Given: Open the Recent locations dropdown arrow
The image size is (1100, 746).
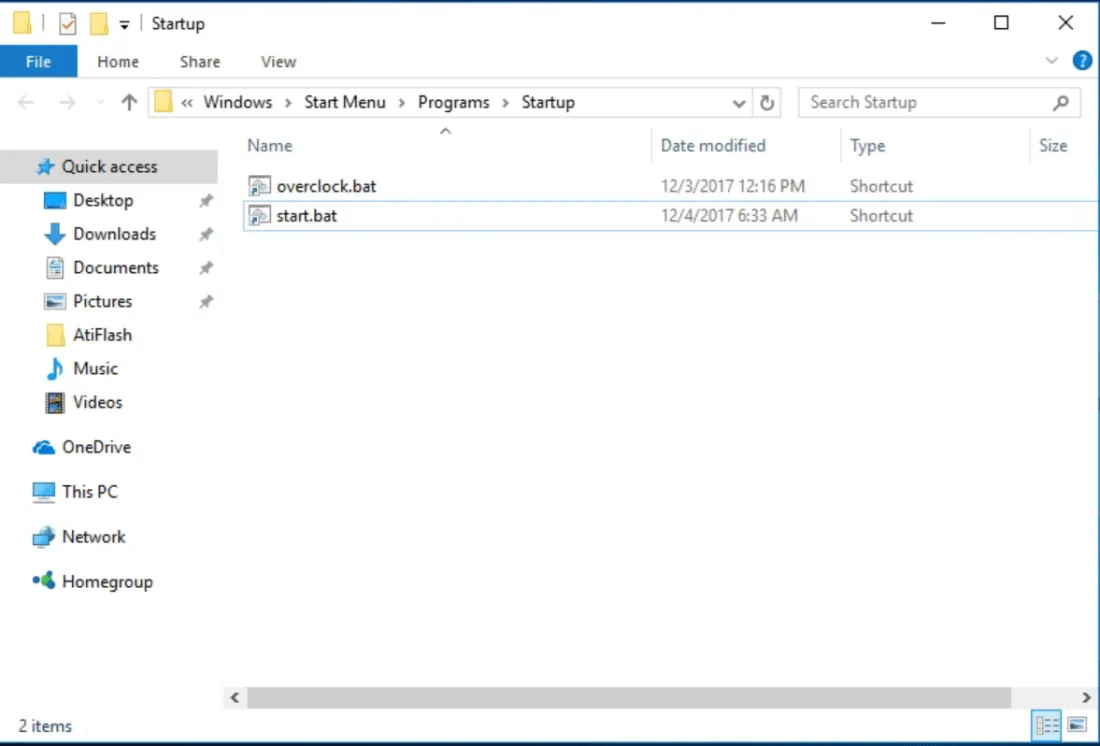Looking at the screenshot, I should [100, 102].
